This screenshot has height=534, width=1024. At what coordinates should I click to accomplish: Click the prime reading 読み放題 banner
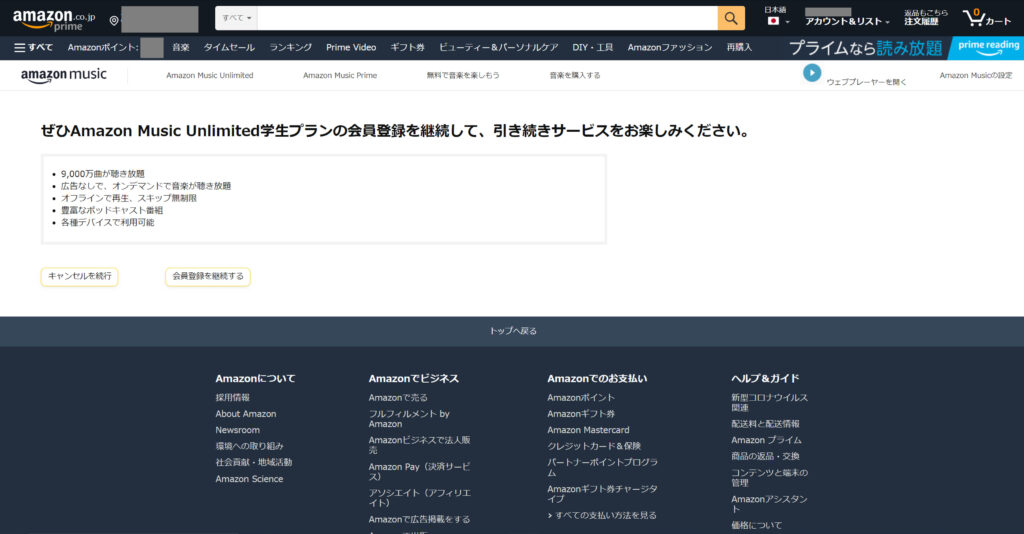point(904,48)
